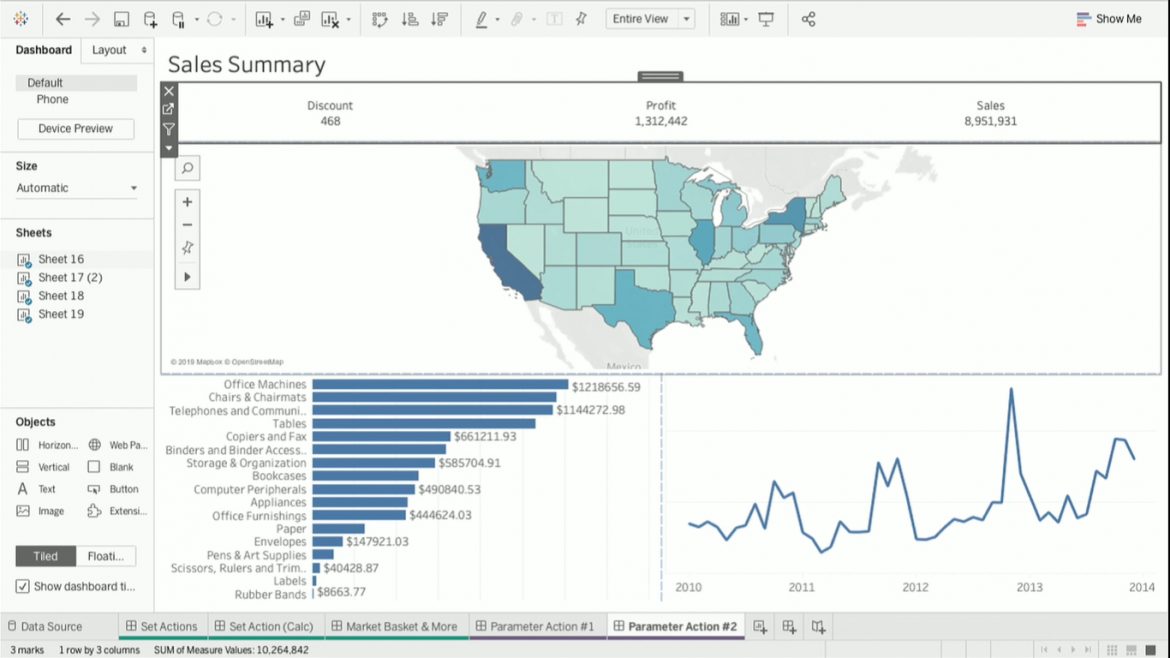
Task: Click the Show Me button
Action: pyautogui.click(x=1108, y=18)
